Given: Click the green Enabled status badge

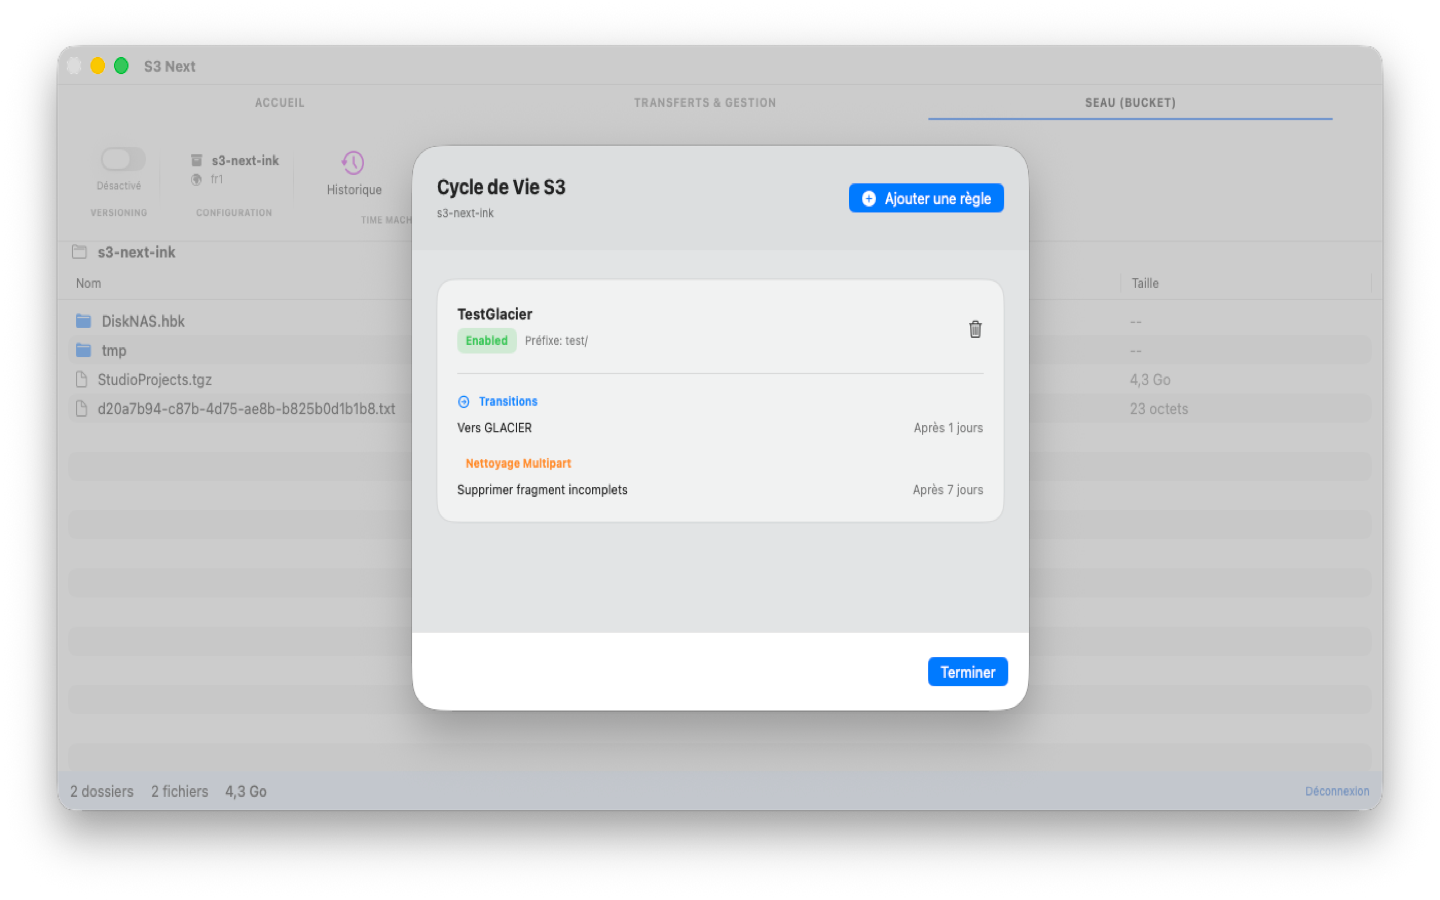Looking at the screenshot, I should 487,341.
